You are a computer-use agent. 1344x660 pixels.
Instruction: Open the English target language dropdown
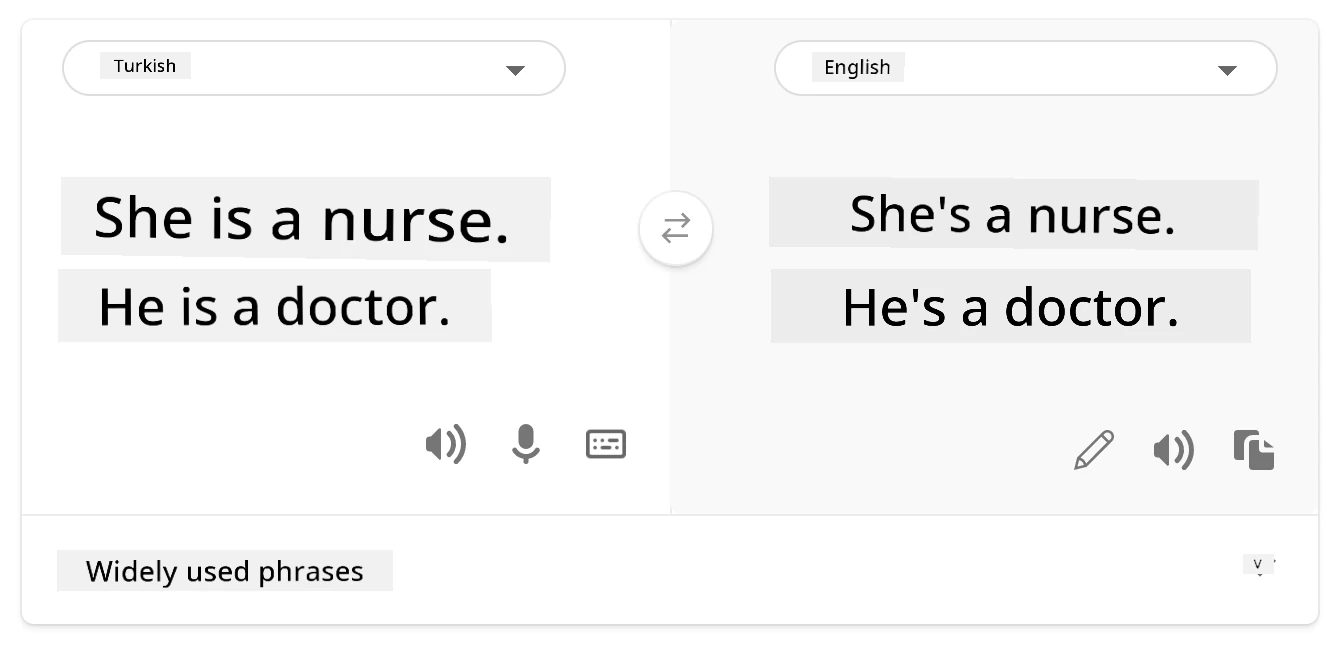pos(1026,68)
